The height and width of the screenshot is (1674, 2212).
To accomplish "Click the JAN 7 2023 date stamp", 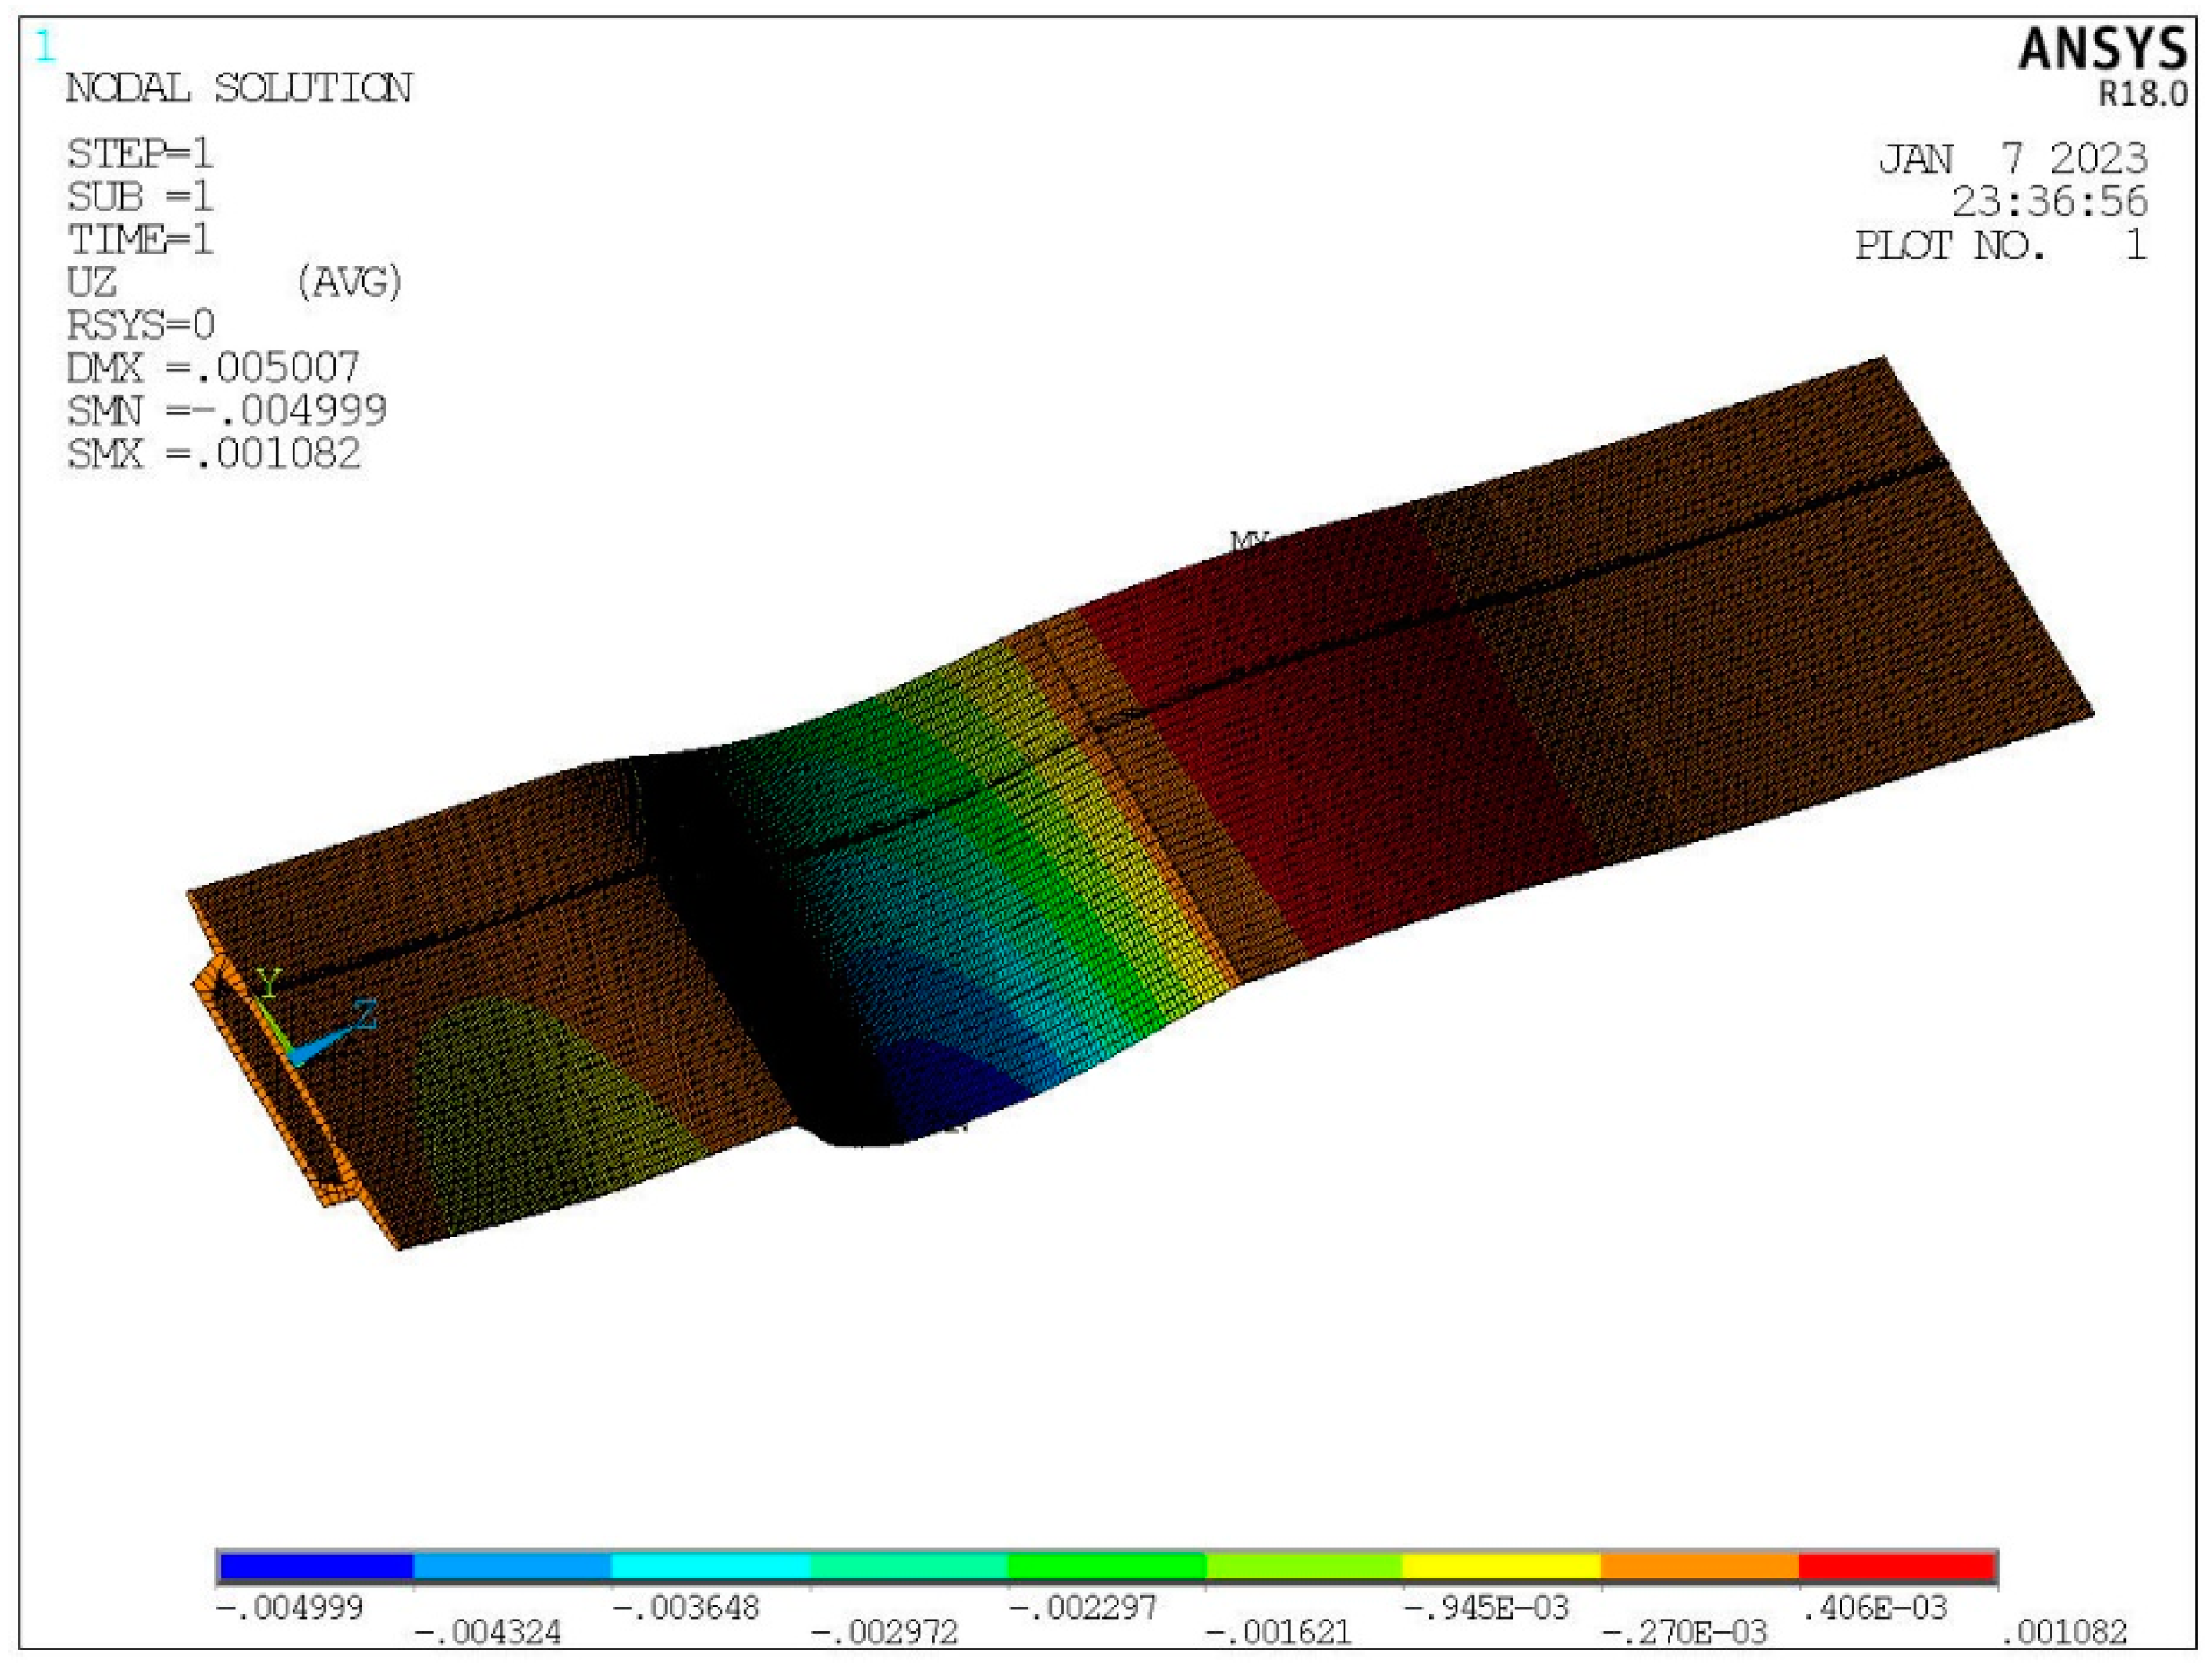I will (2012, 159).
